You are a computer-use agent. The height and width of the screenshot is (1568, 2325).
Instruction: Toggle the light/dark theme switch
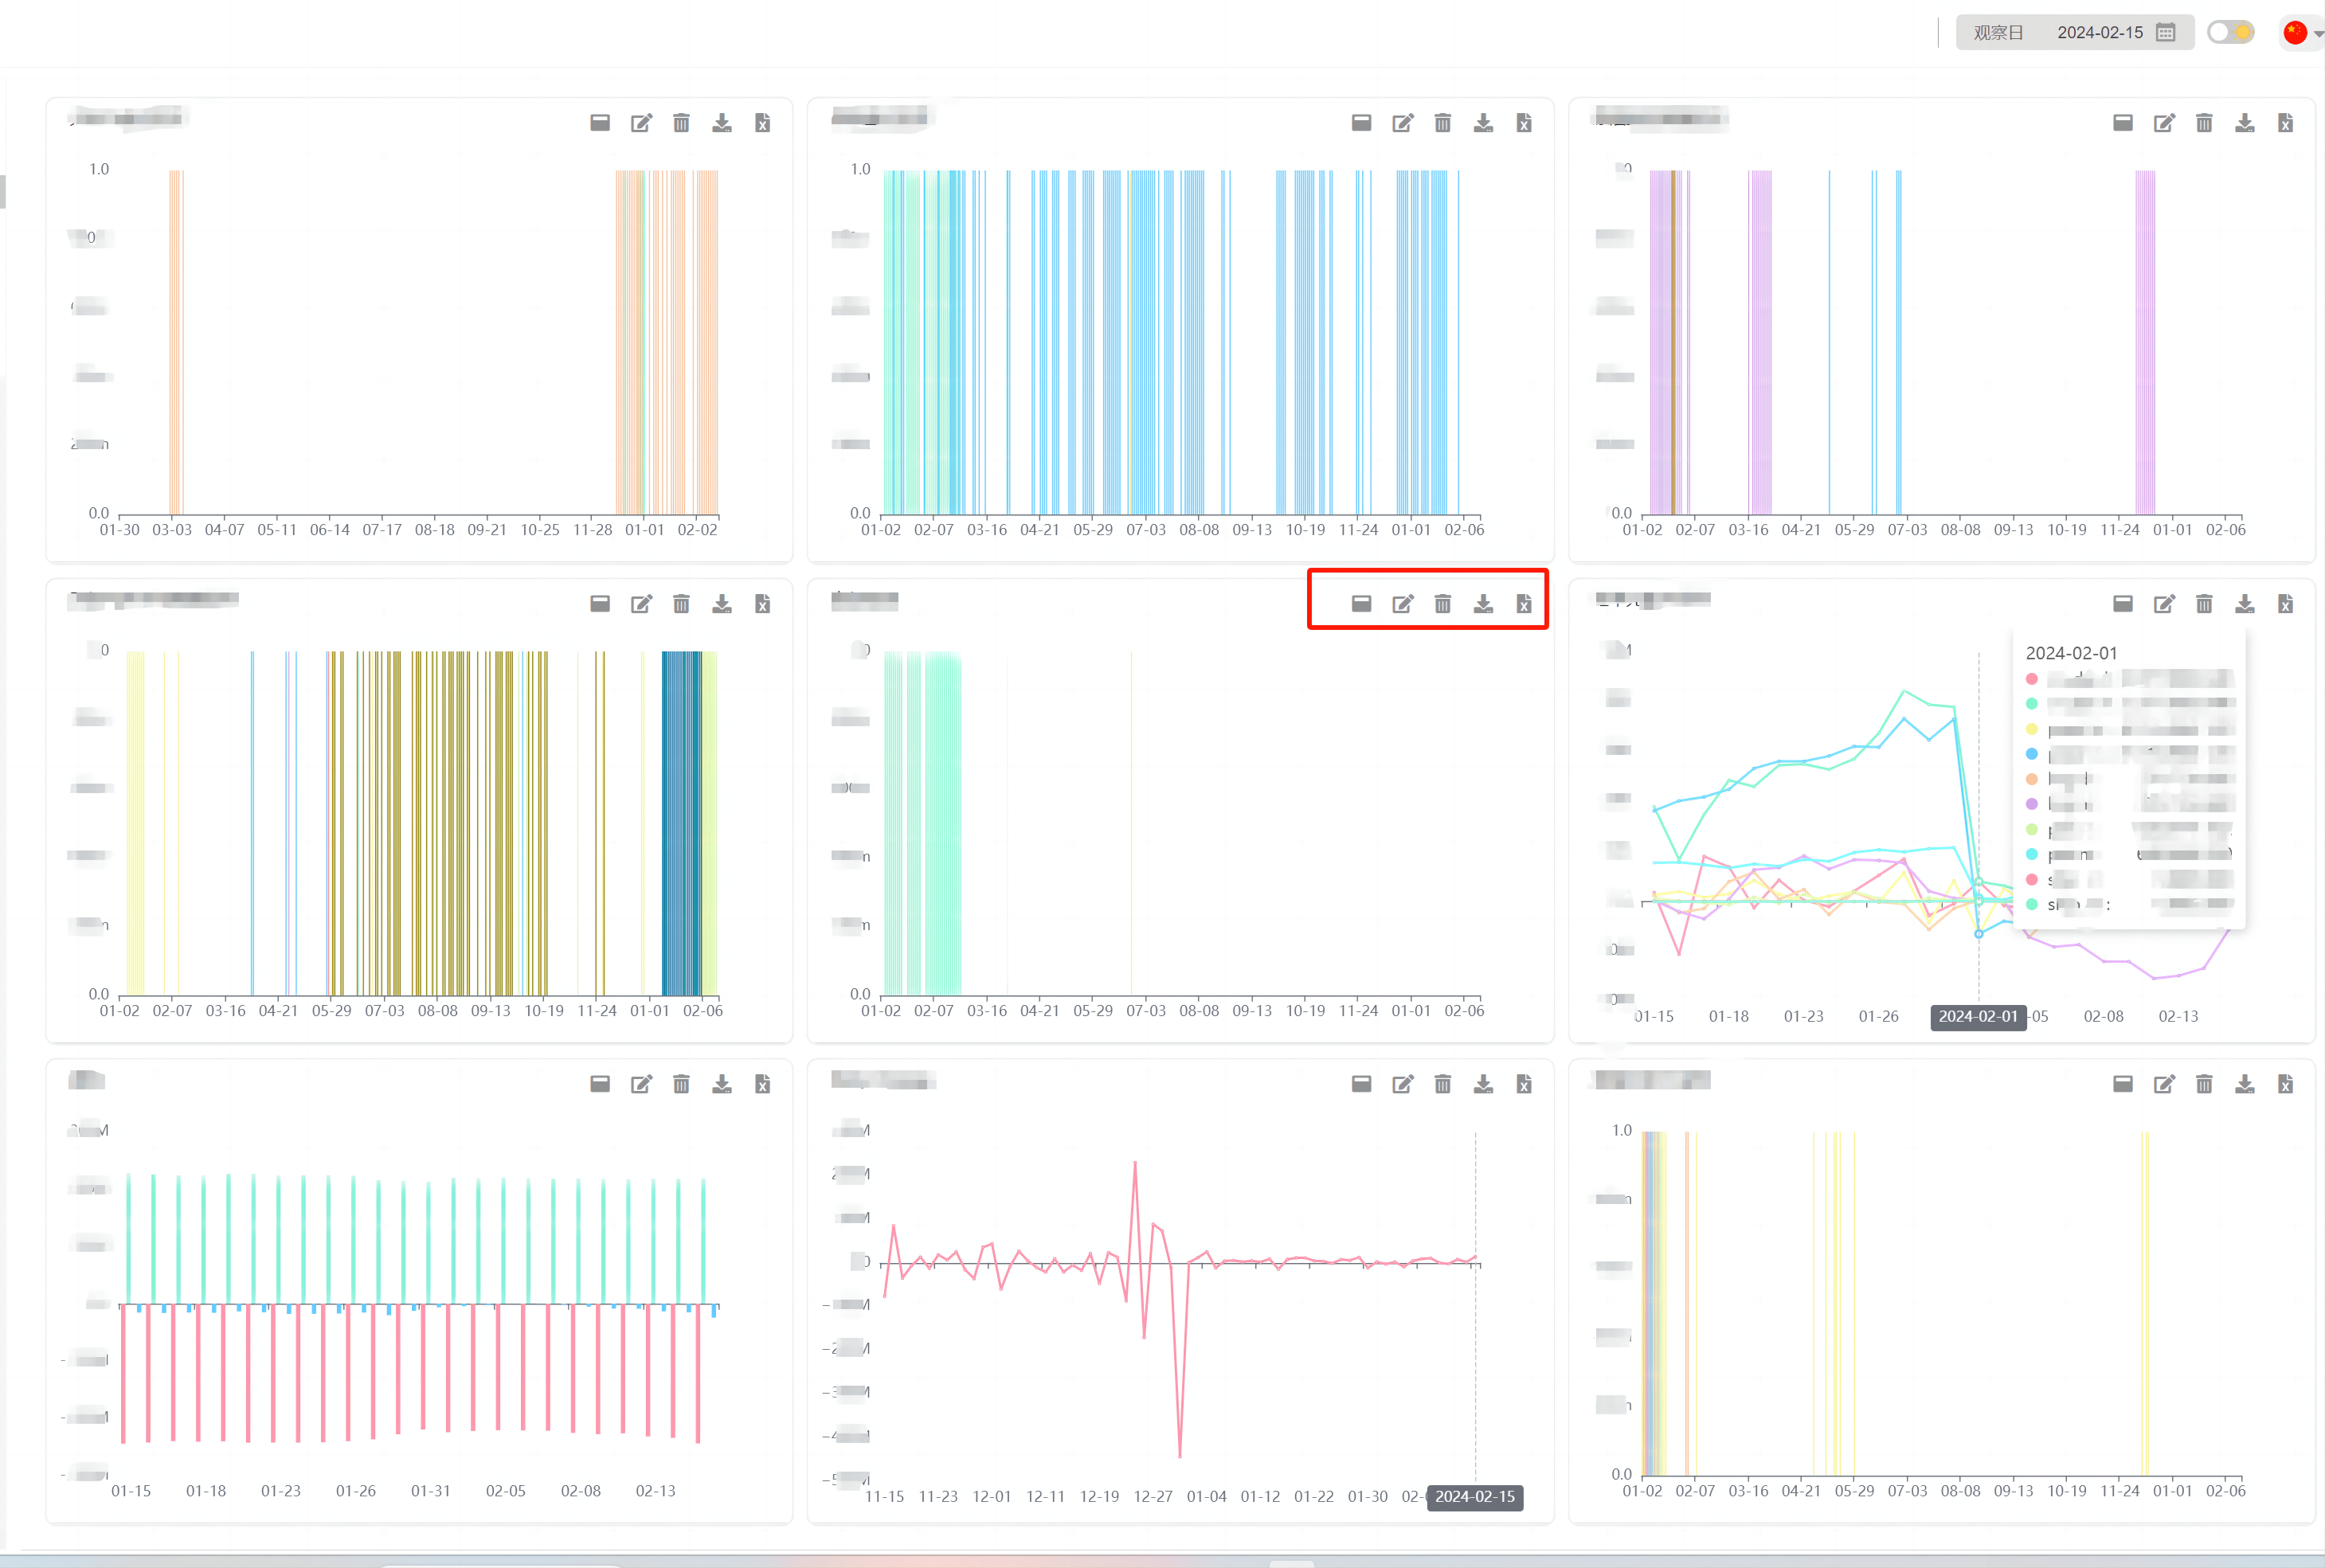coord(2230,32)
